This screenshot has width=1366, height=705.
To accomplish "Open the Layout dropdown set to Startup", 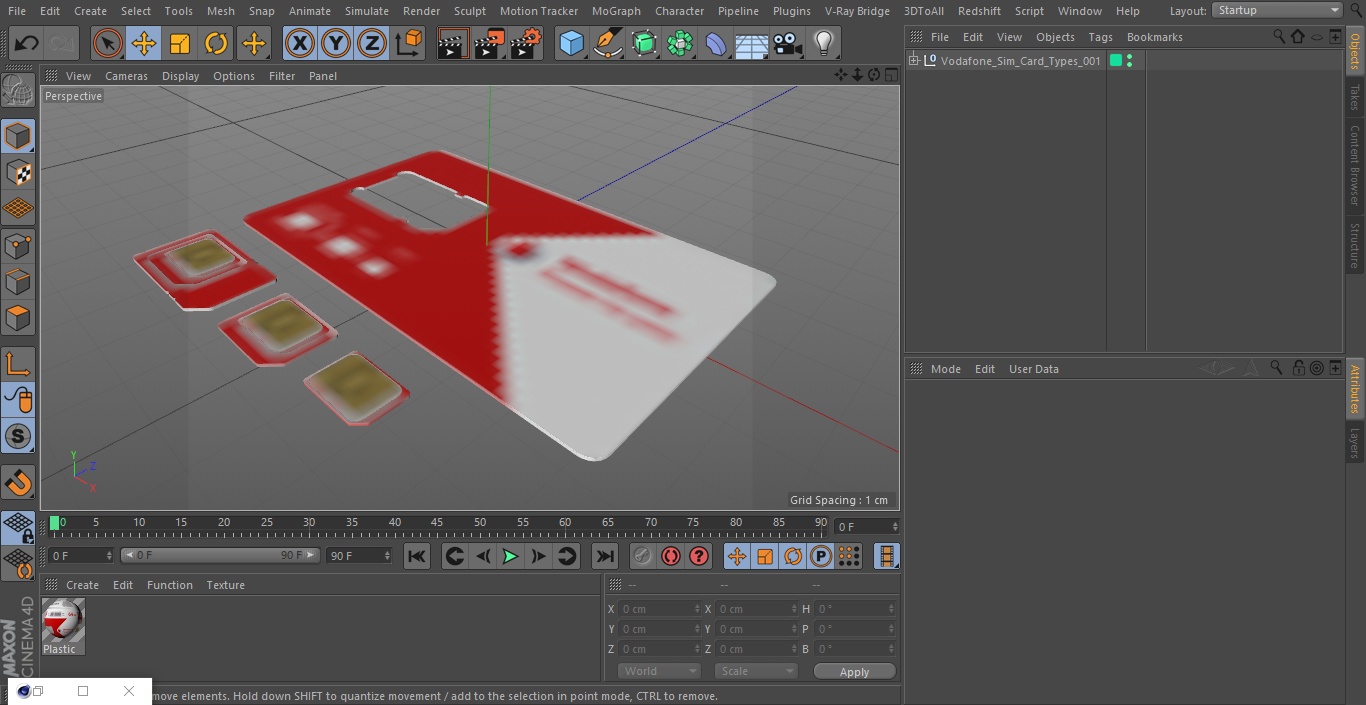I will coord(1277,10).
